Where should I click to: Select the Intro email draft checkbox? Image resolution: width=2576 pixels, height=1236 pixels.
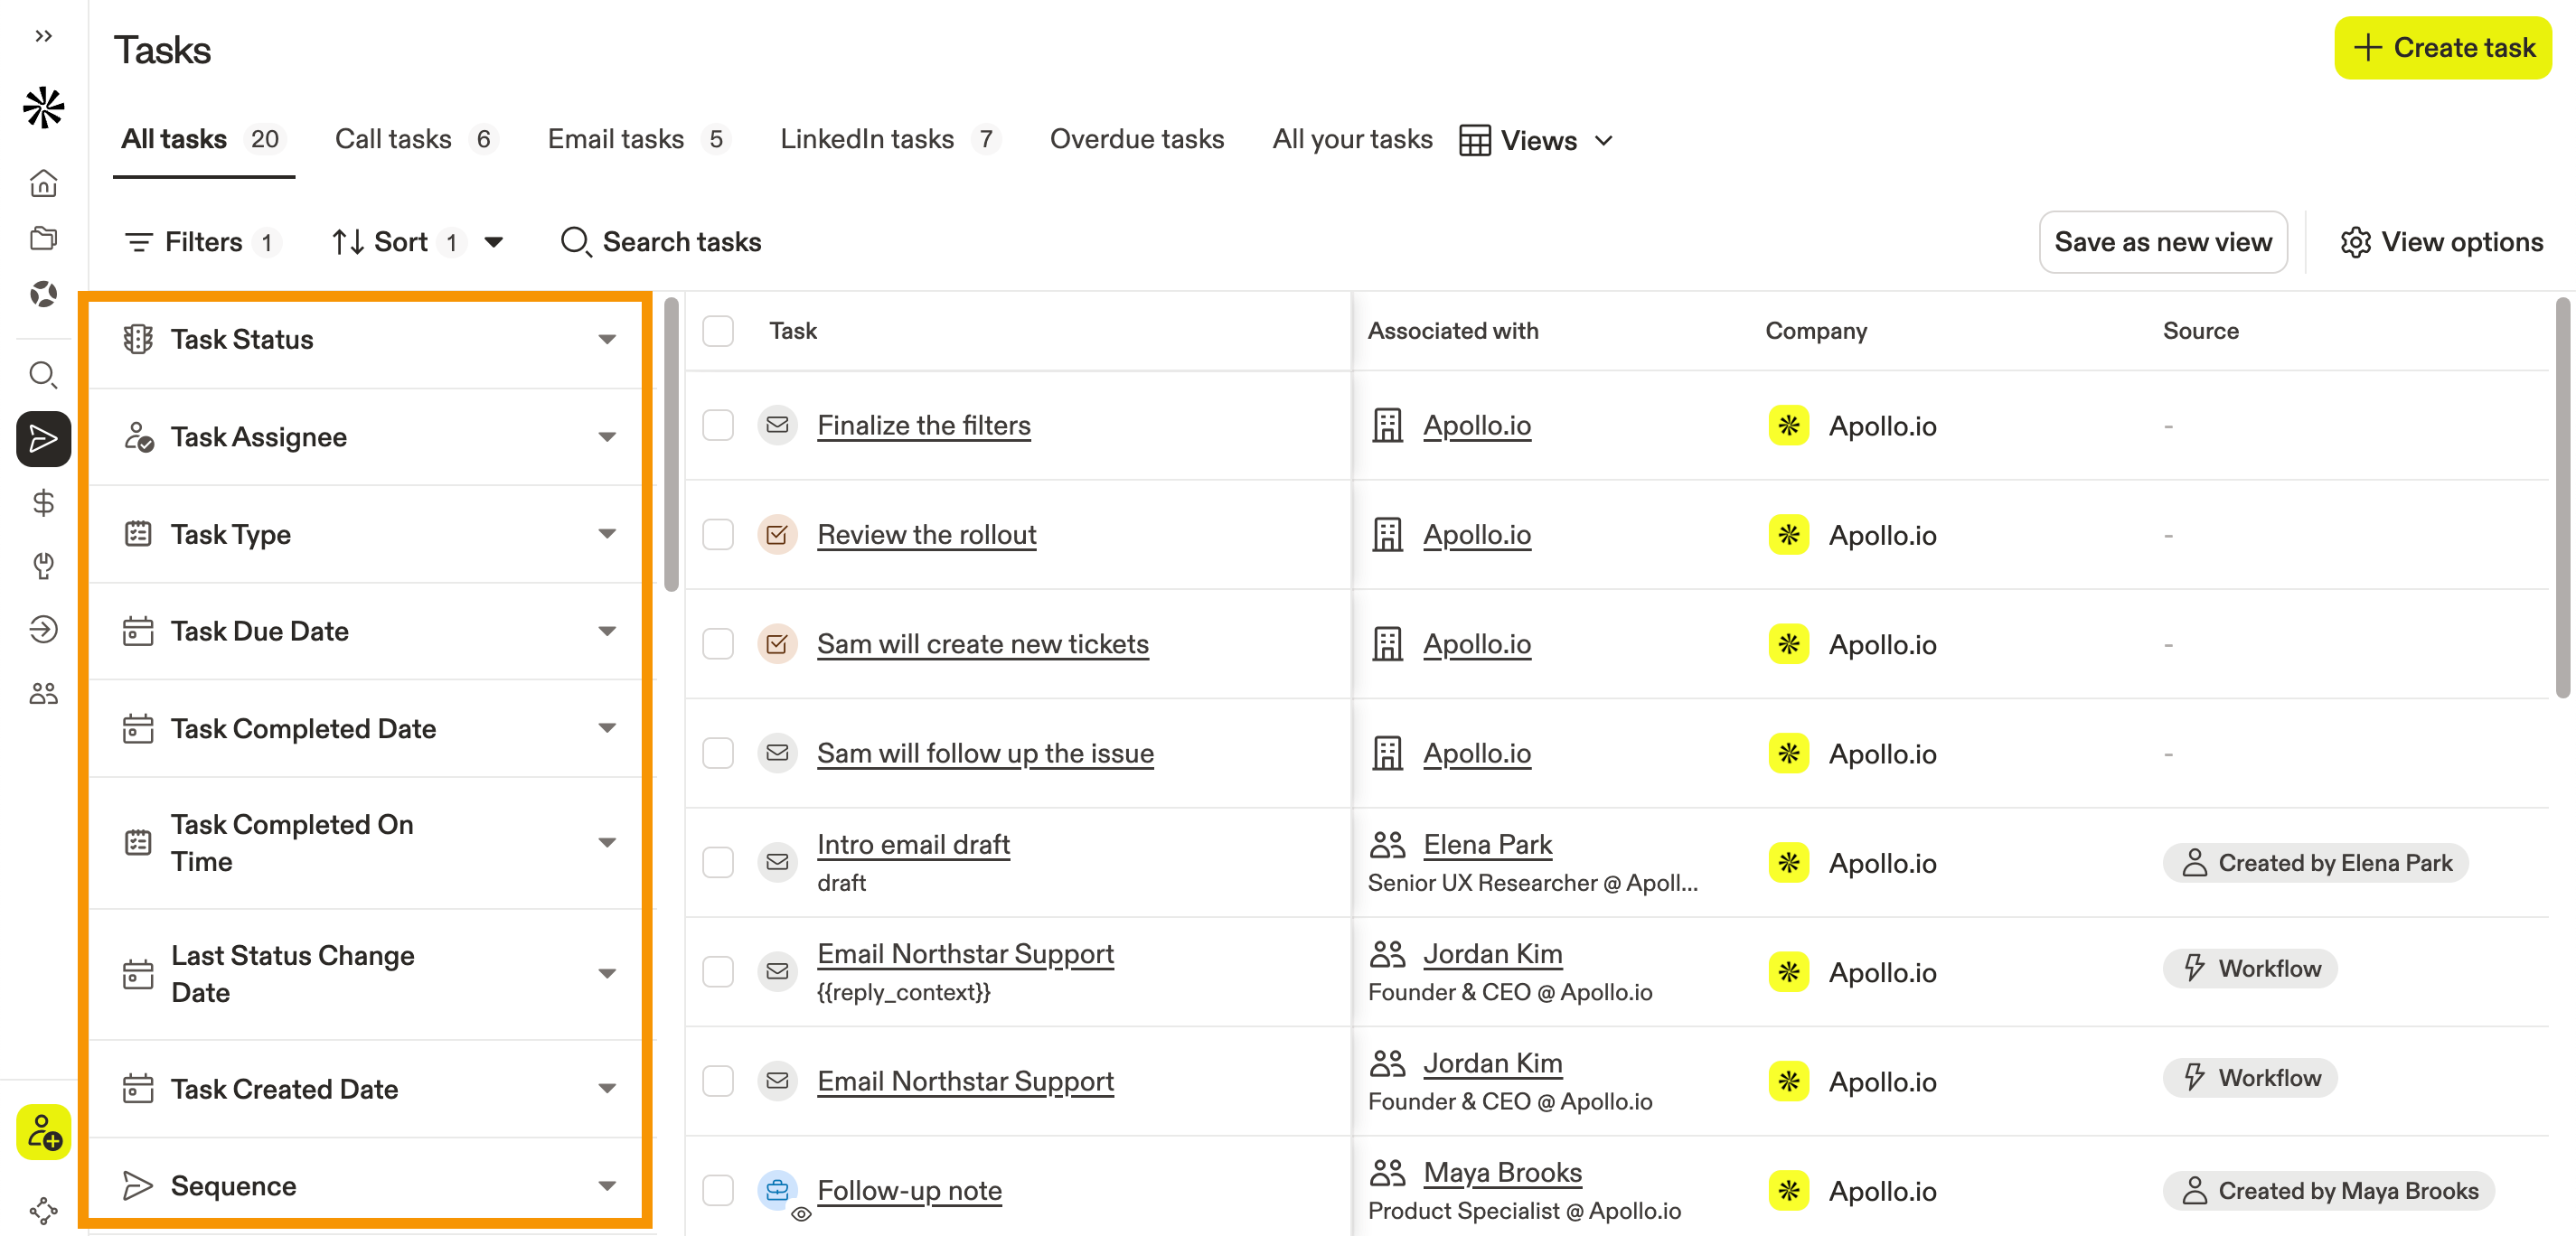click(x=718, y=863)
